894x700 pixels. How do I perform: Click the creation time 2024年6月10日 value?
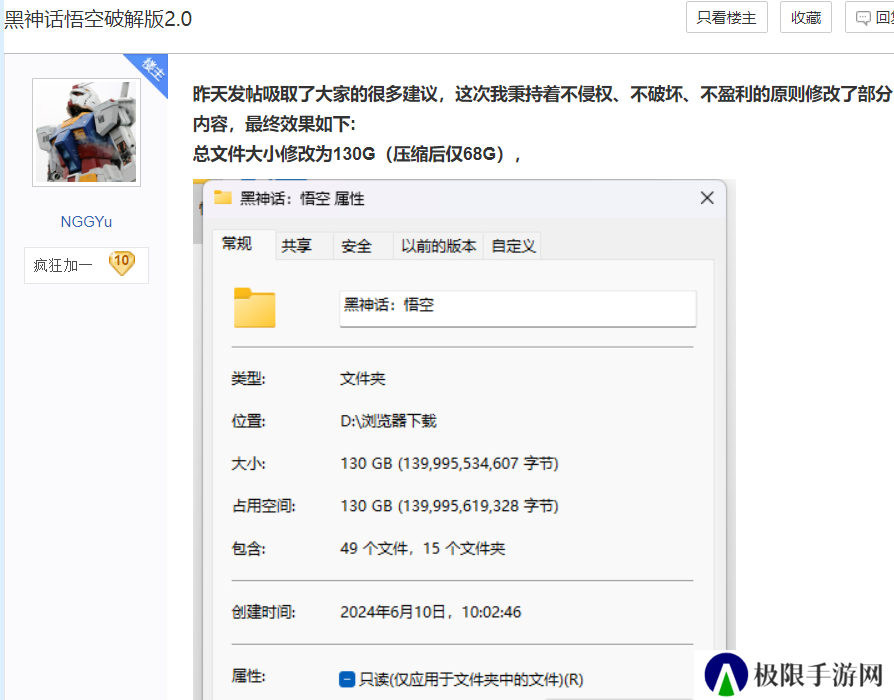[x=430, y=612]
